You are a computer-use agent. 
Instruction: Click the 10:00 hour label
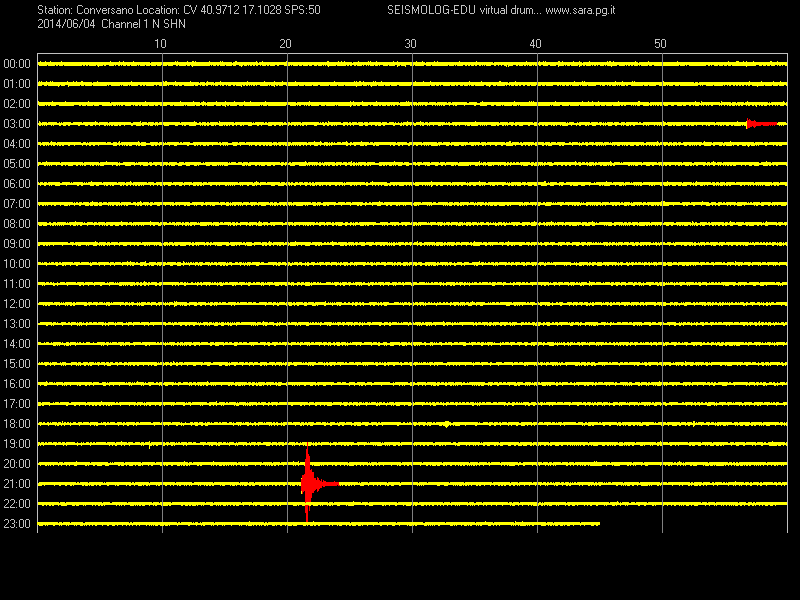[17, 264]
